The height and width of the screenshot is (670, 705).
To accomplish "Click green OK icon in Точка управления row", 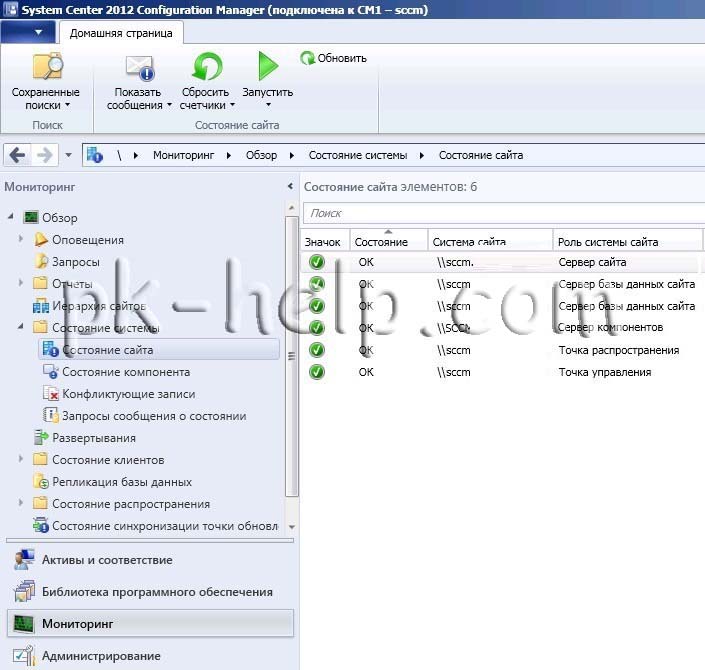I will click(x=317, y=372).
